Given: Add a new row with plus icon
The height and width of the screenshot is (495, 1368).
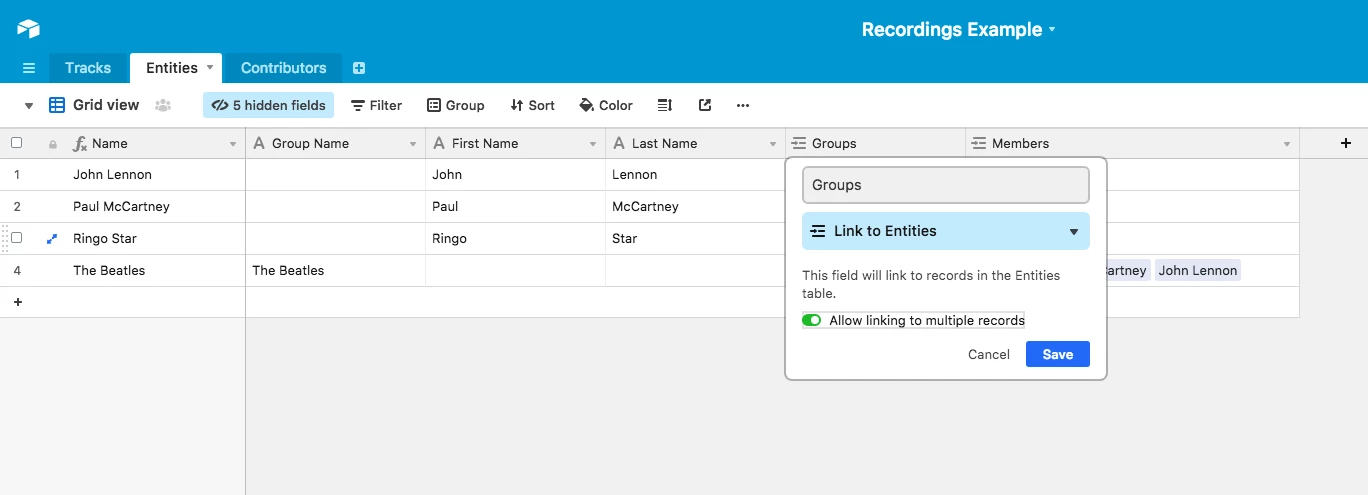Looking at the screenshot, I should pyautogui.click(x=17, y=302).
